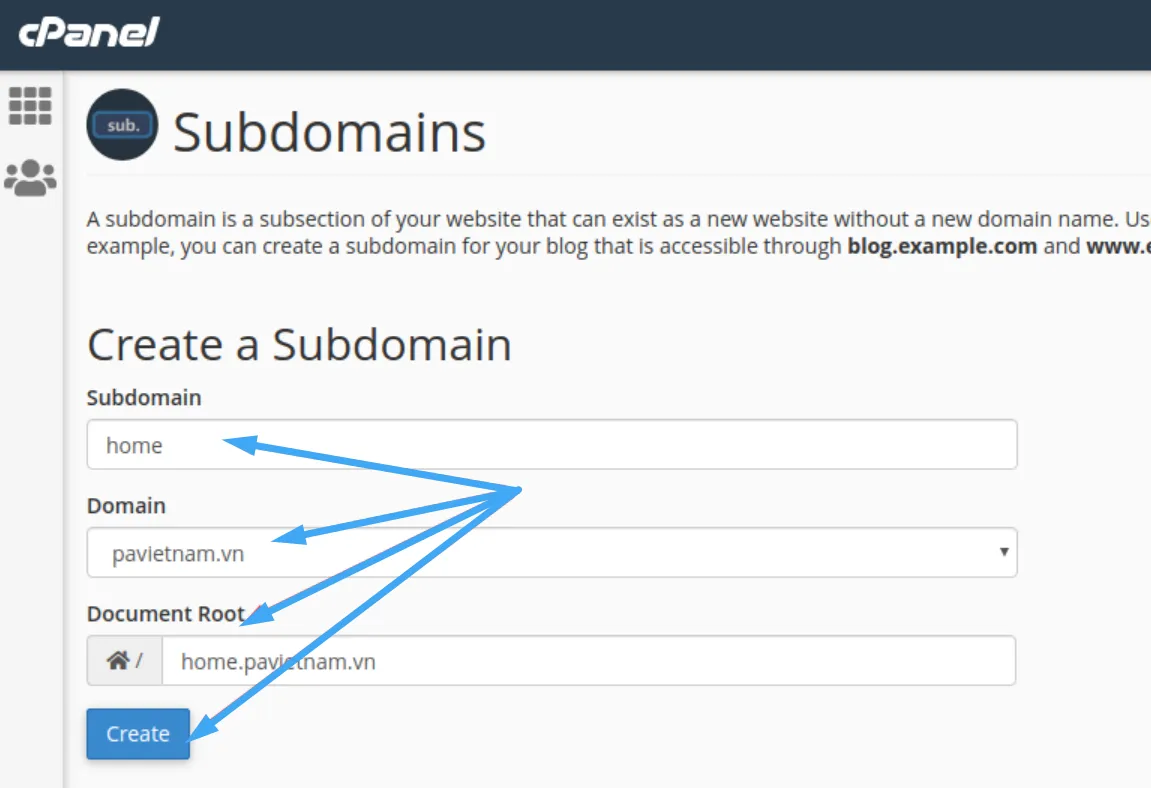
Task: Click the Document Root field home.pavietnam.vn
Action: [x=588, y=661]
